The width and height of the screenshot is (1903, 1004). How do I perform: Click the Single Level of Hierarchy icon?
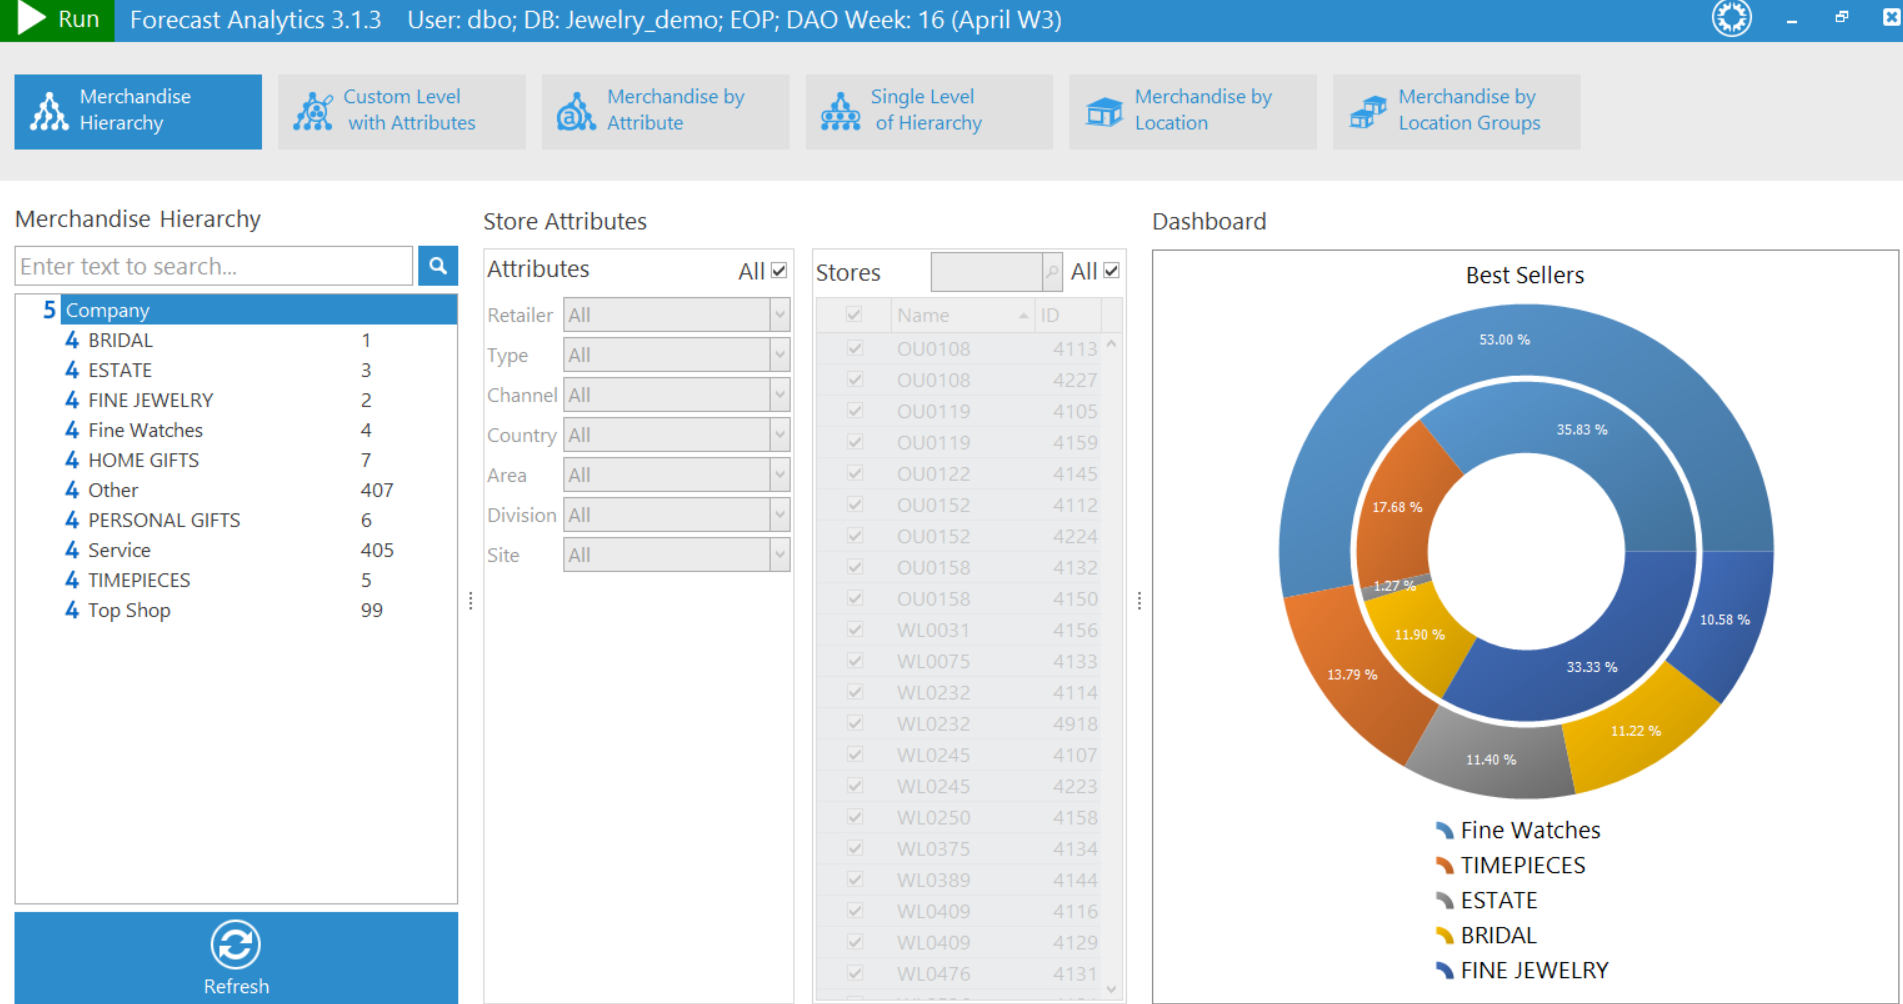tap(840, 111)
